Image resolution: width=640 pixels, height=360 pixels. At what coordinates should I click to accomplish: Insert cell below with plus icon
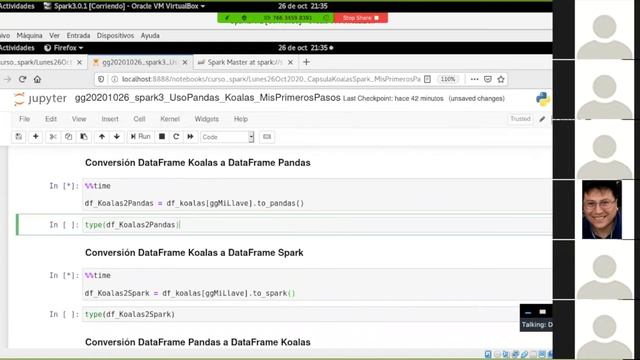click(36, 137)
